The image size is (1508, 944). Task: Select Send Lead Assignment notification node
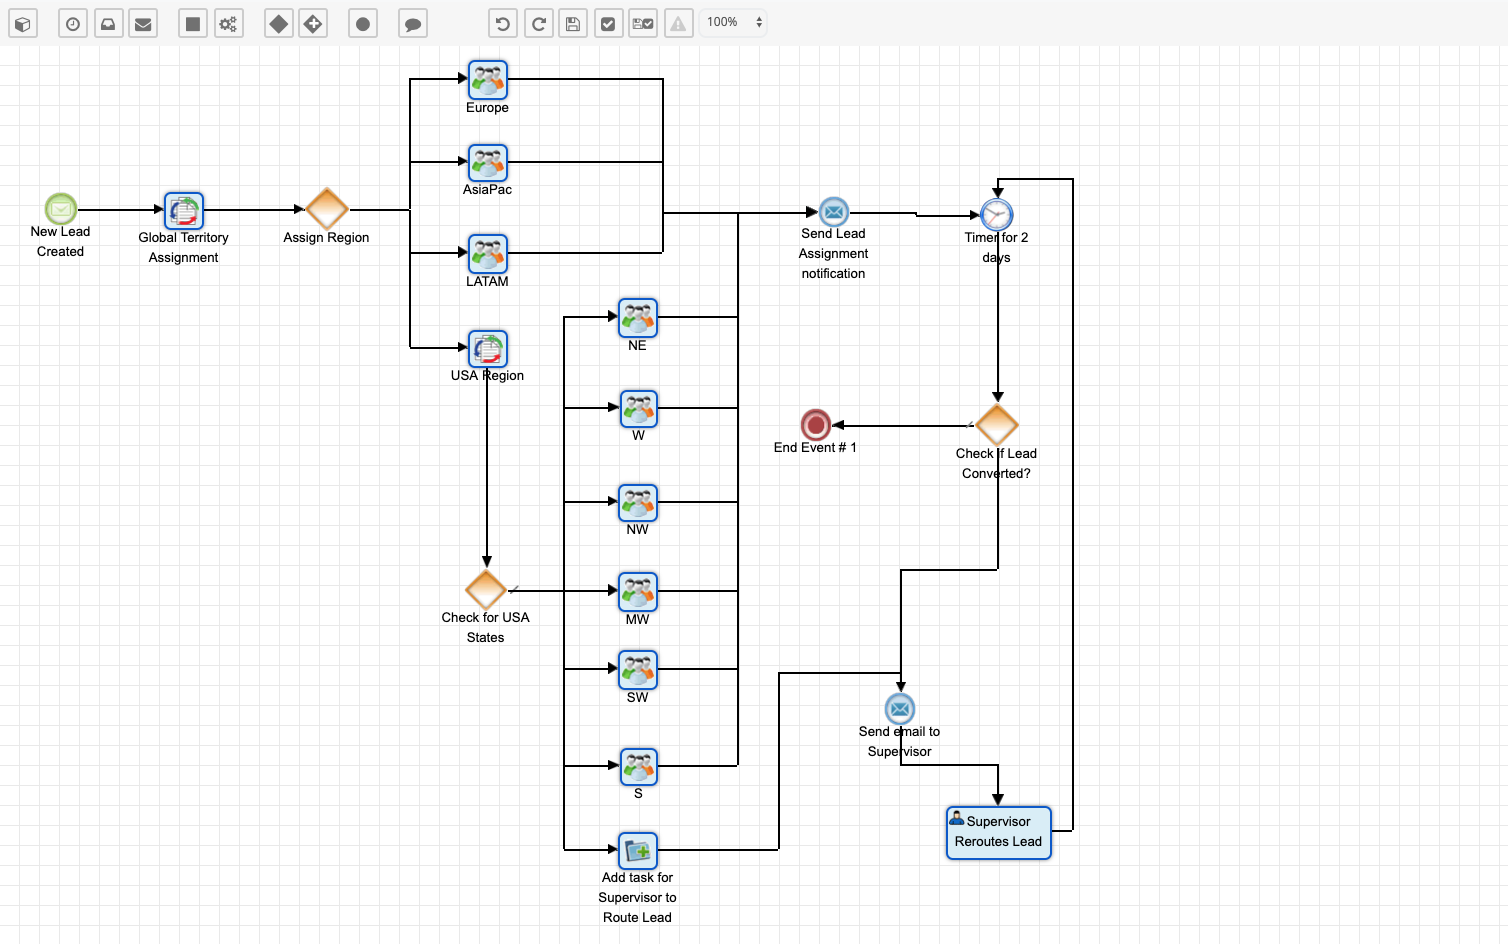pos(834,212)
